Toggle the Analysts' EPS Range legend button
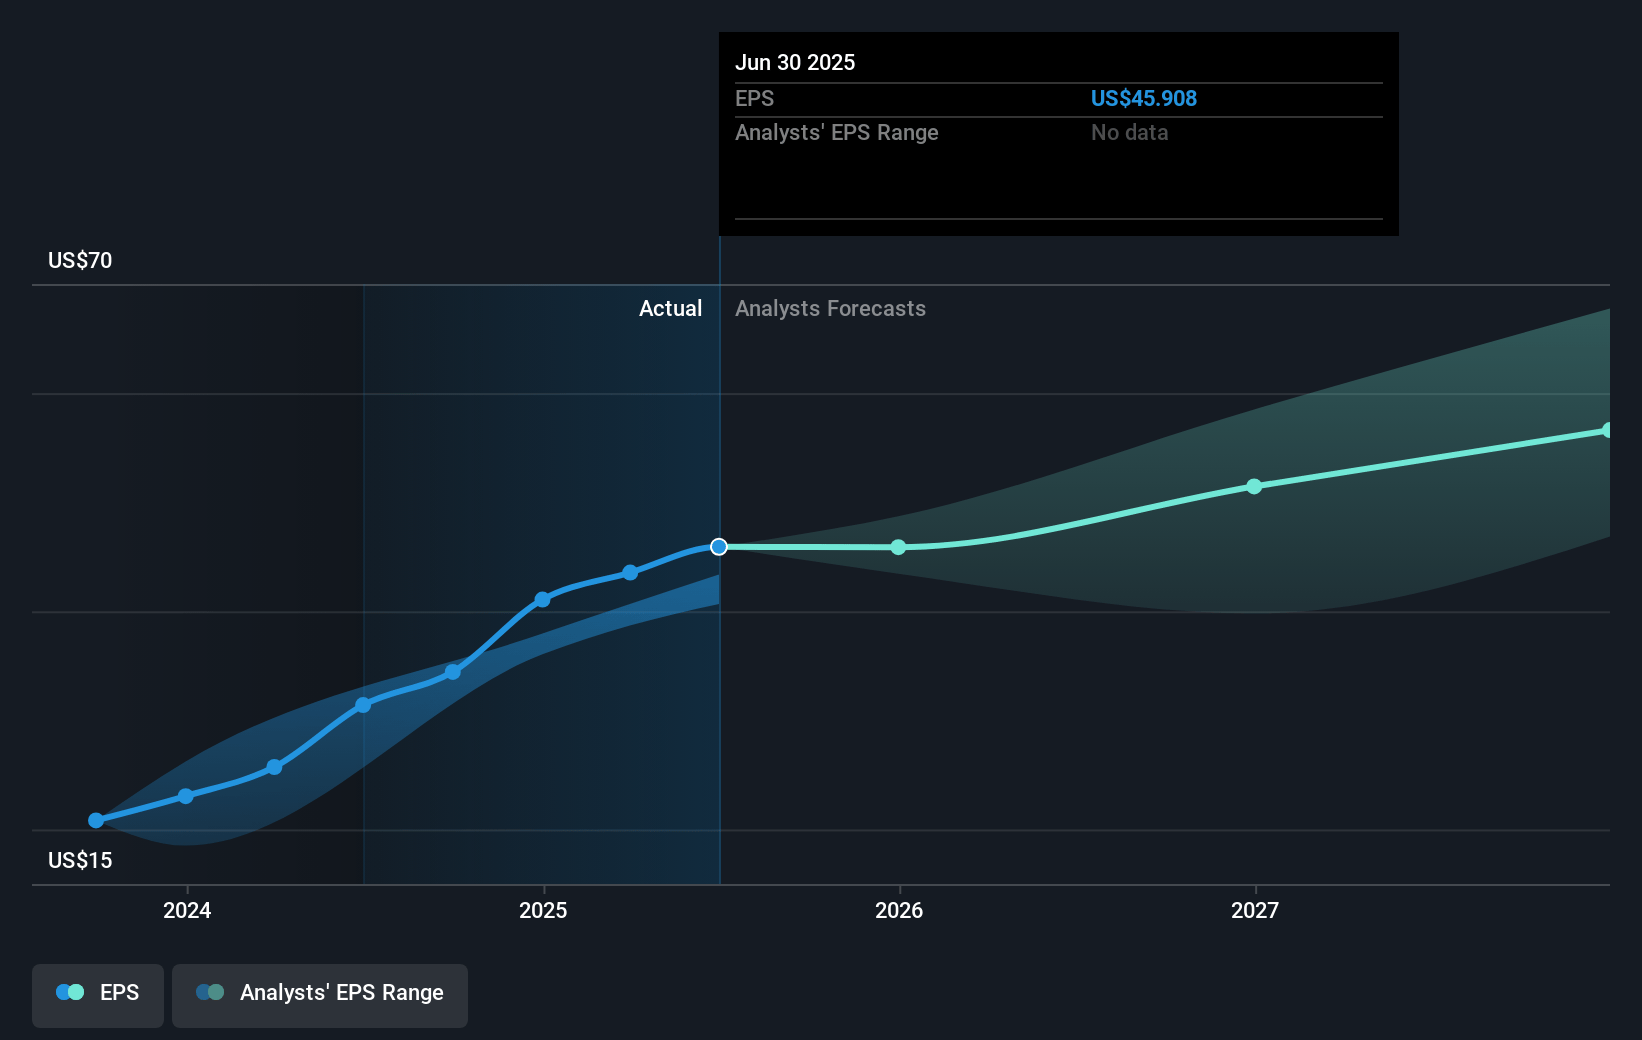Viewport: 1642px width, 1040px height. pyautogui.click(x=320, y=995)
